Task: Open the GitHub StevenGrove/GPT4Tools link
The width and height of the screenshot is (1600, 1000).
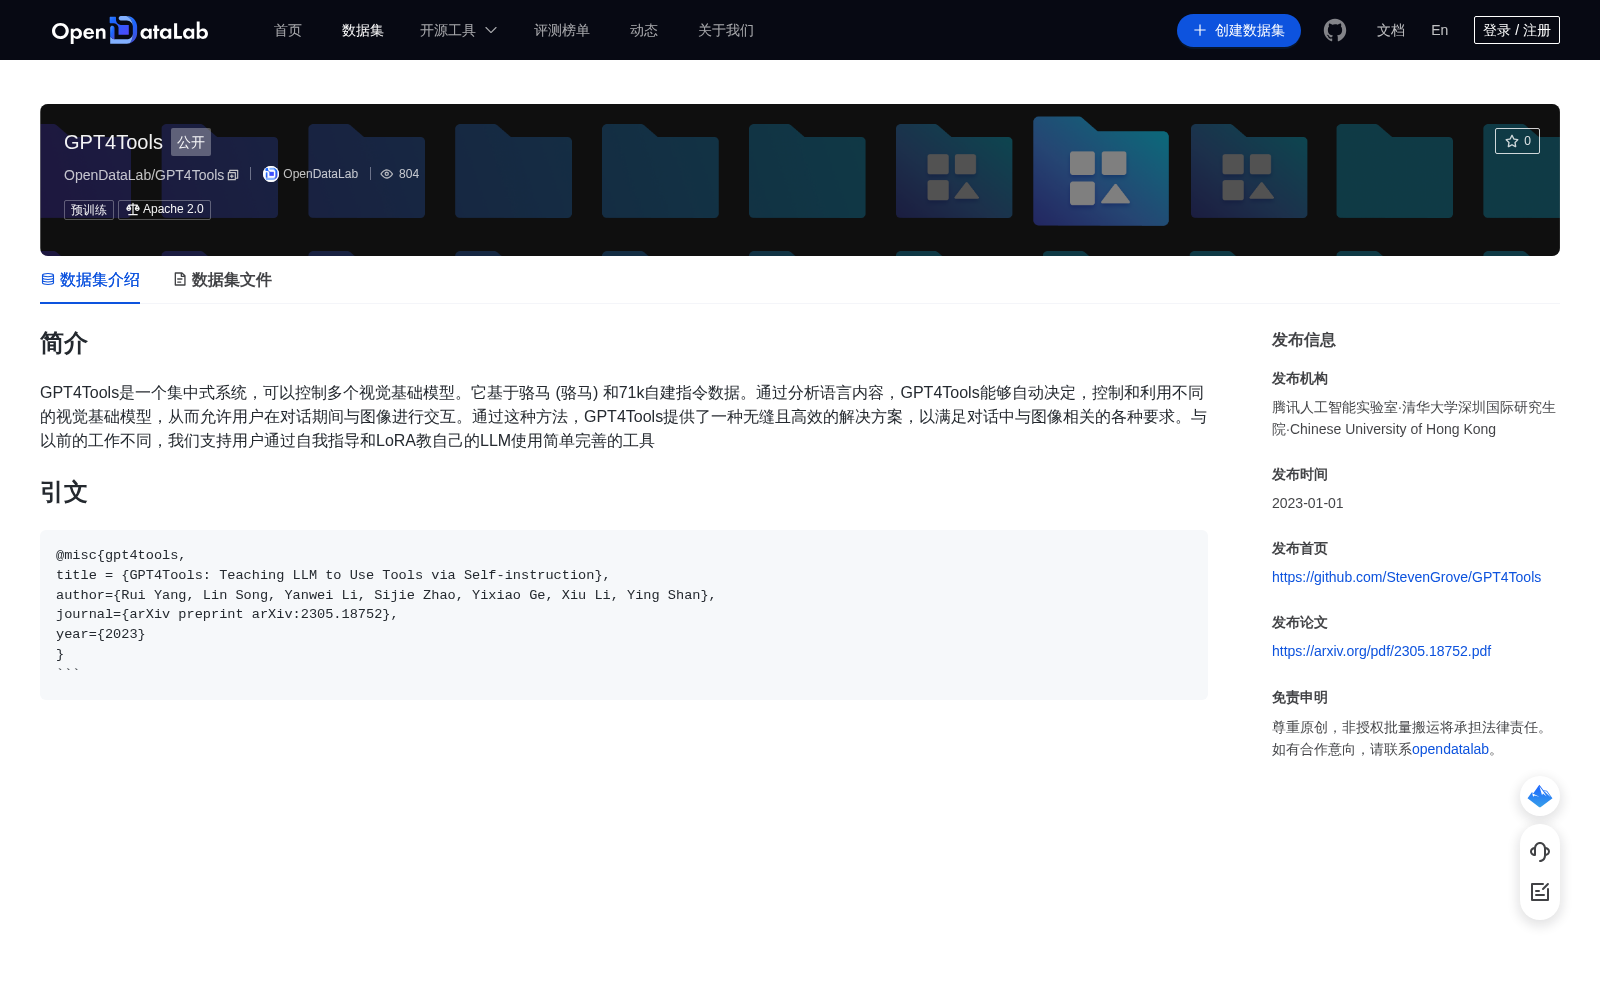Action: pyautogui.click(x=1406, y=577)
